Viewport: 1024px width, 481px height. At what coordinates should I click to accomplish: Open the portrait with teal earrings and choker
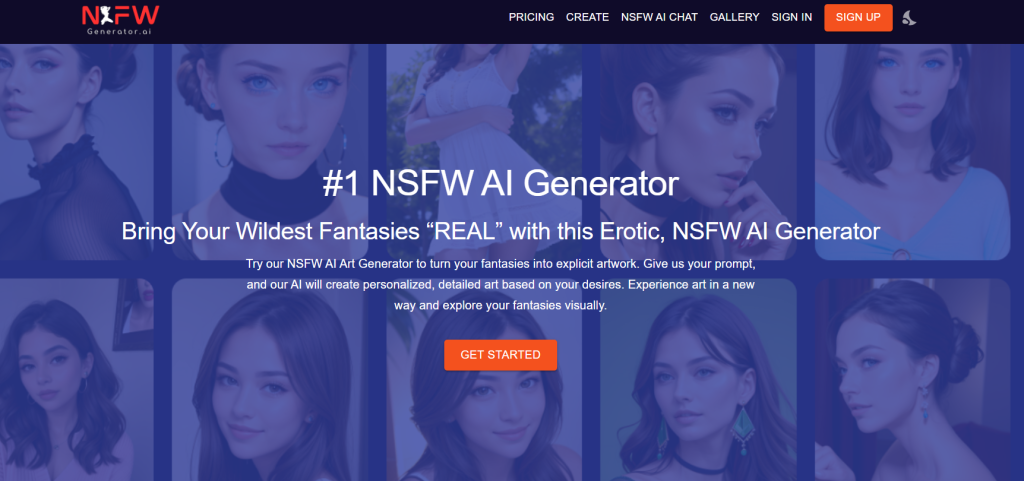click(698, 380)
